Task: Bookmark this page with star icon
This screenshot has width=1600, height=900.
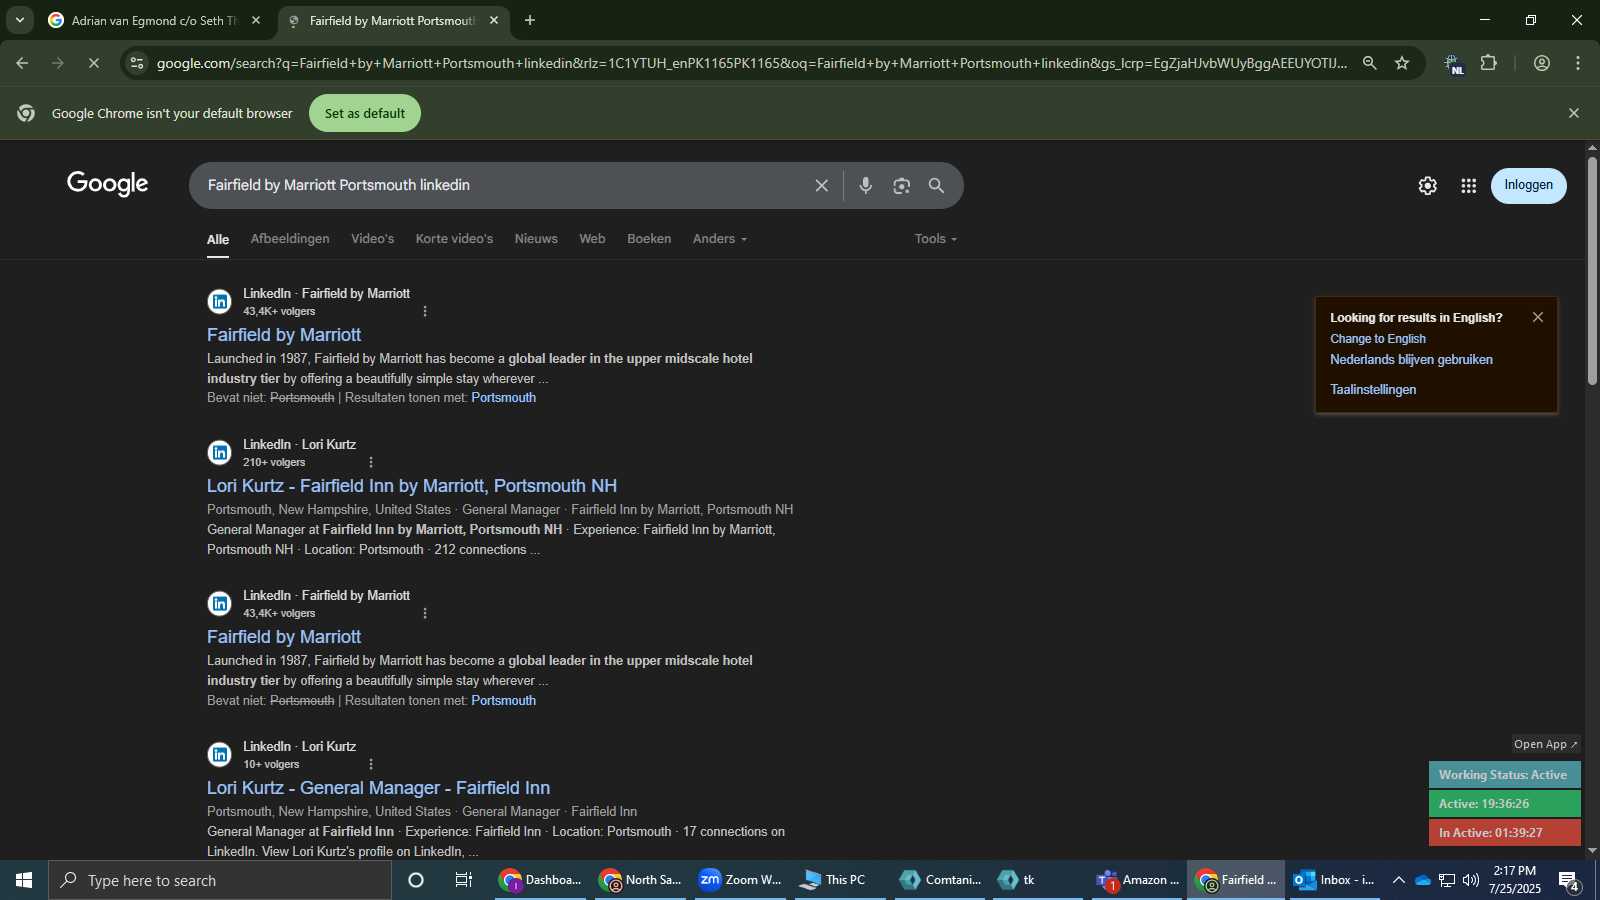Action: click(1402, 63)
